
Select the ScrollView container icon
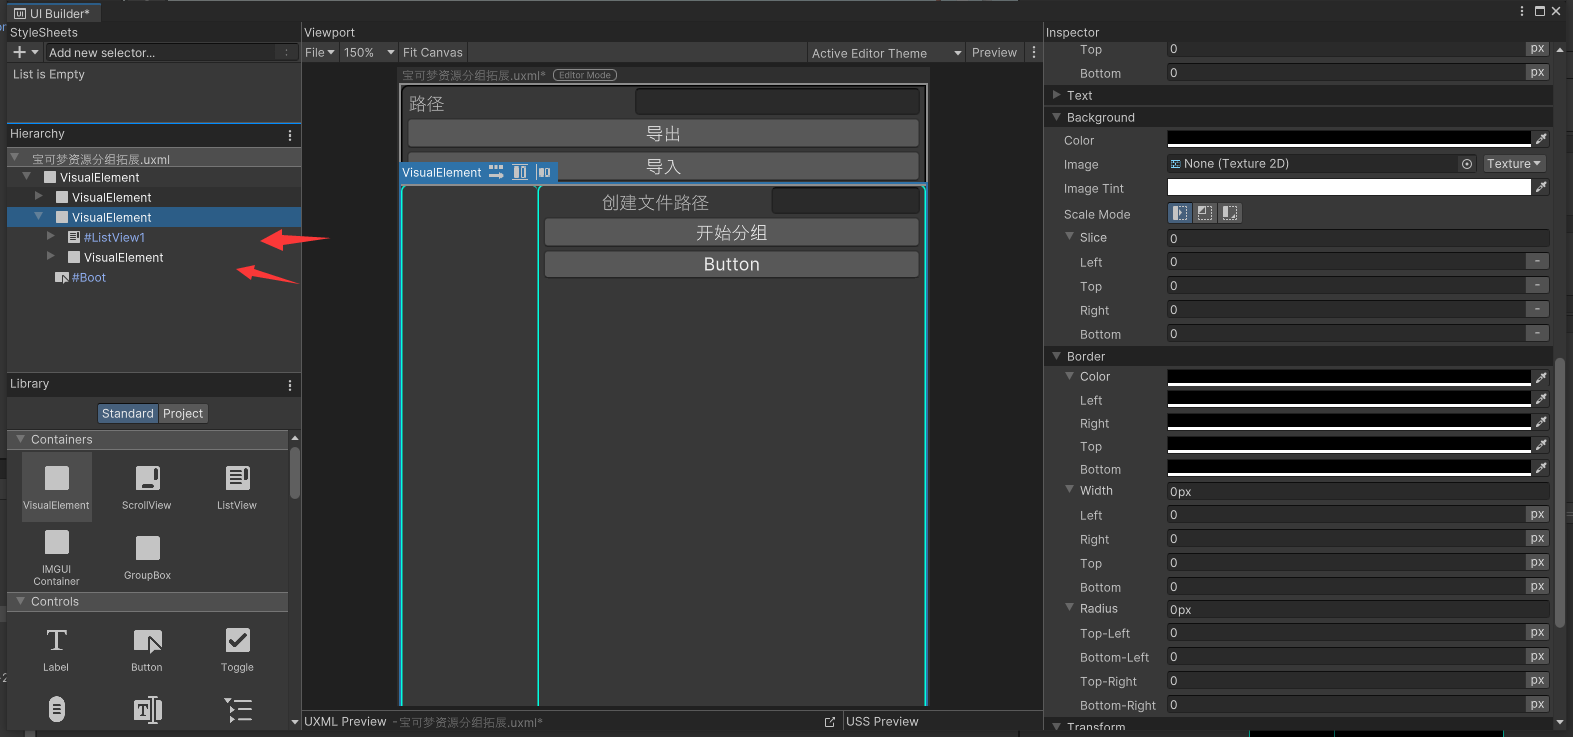(147, 478)
